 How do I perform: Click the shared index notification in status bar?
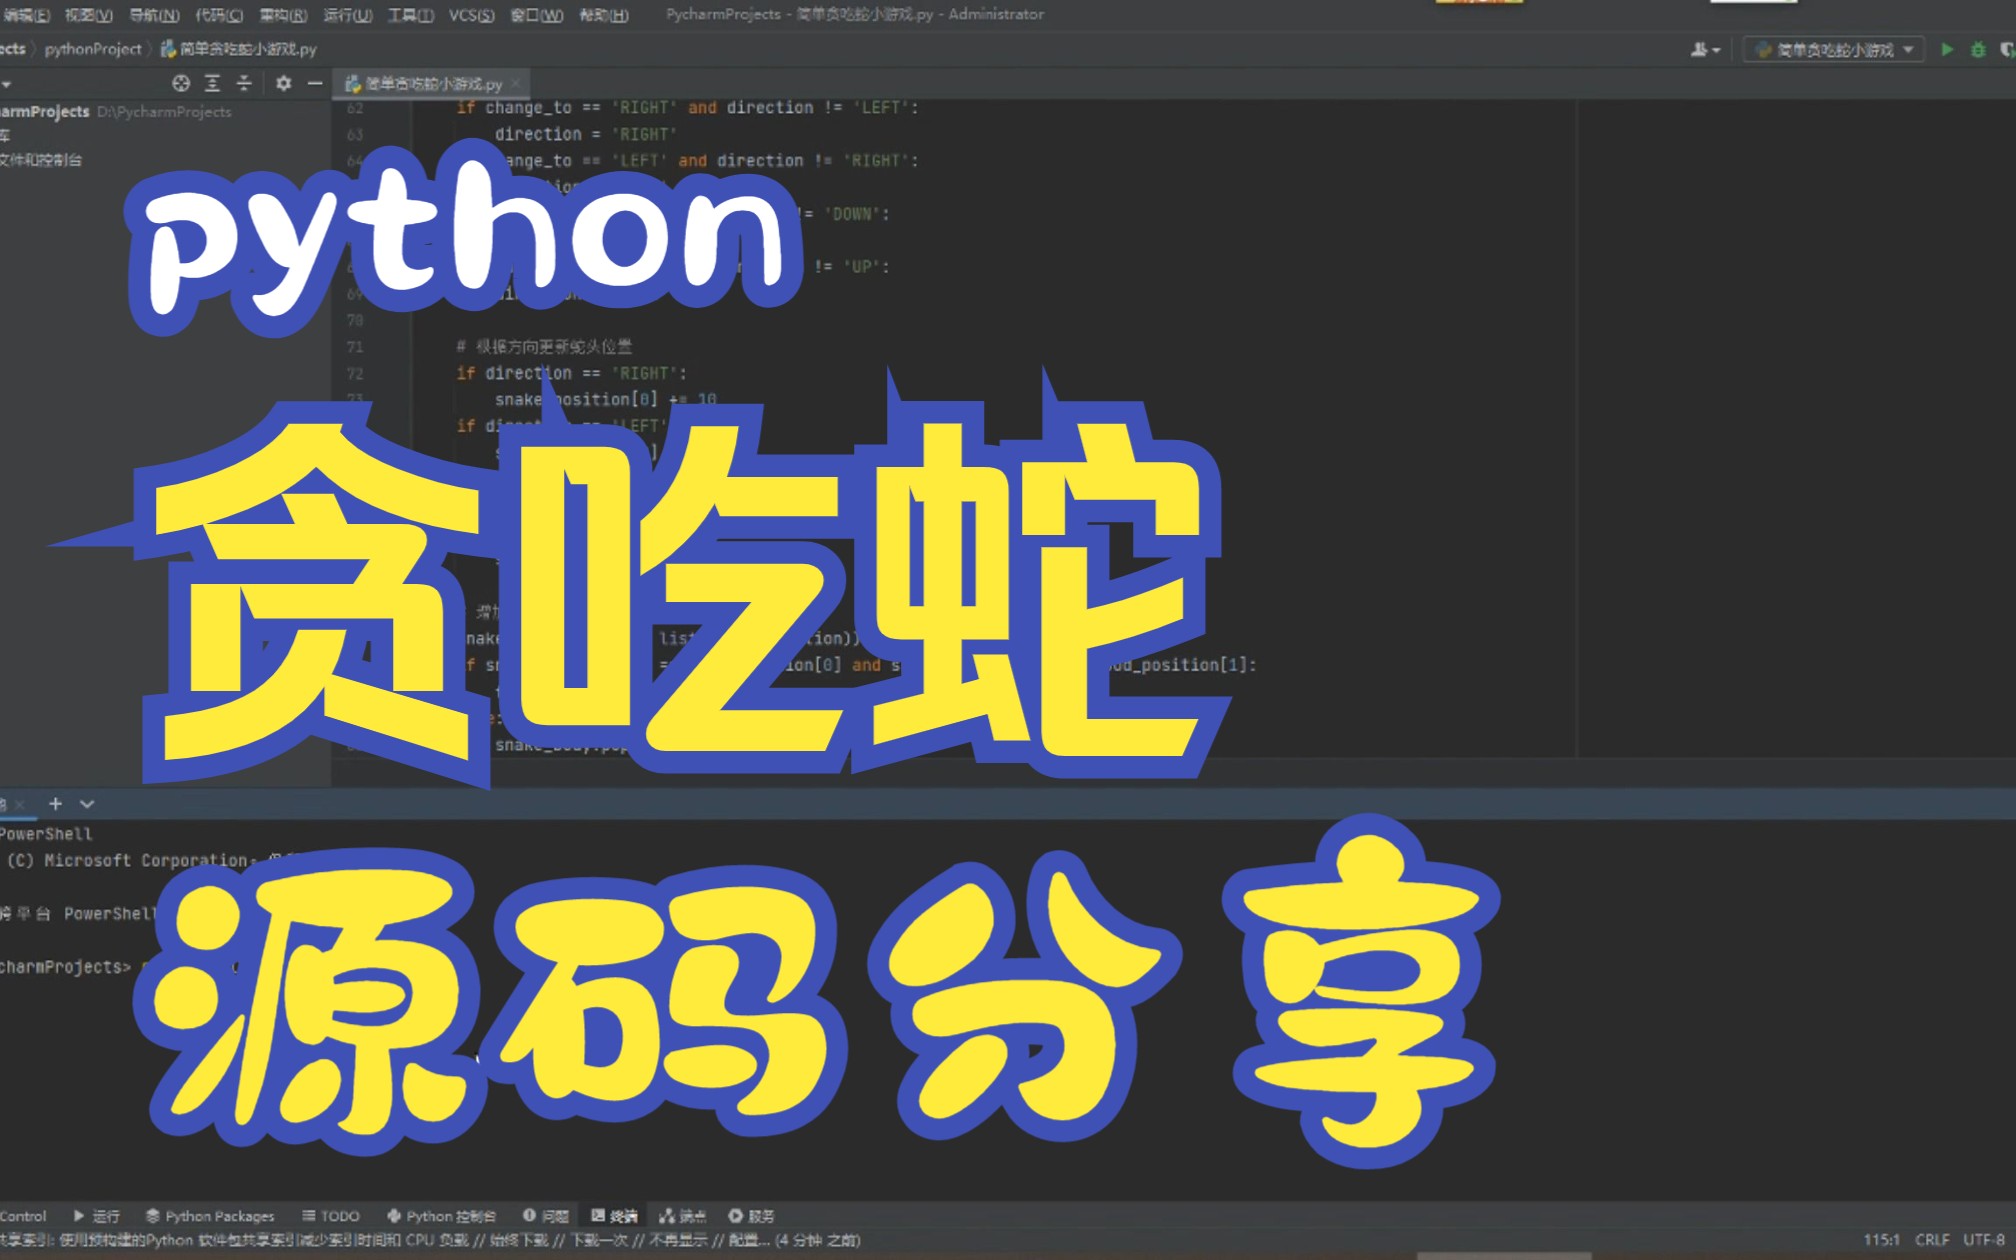coord(430,1240)
